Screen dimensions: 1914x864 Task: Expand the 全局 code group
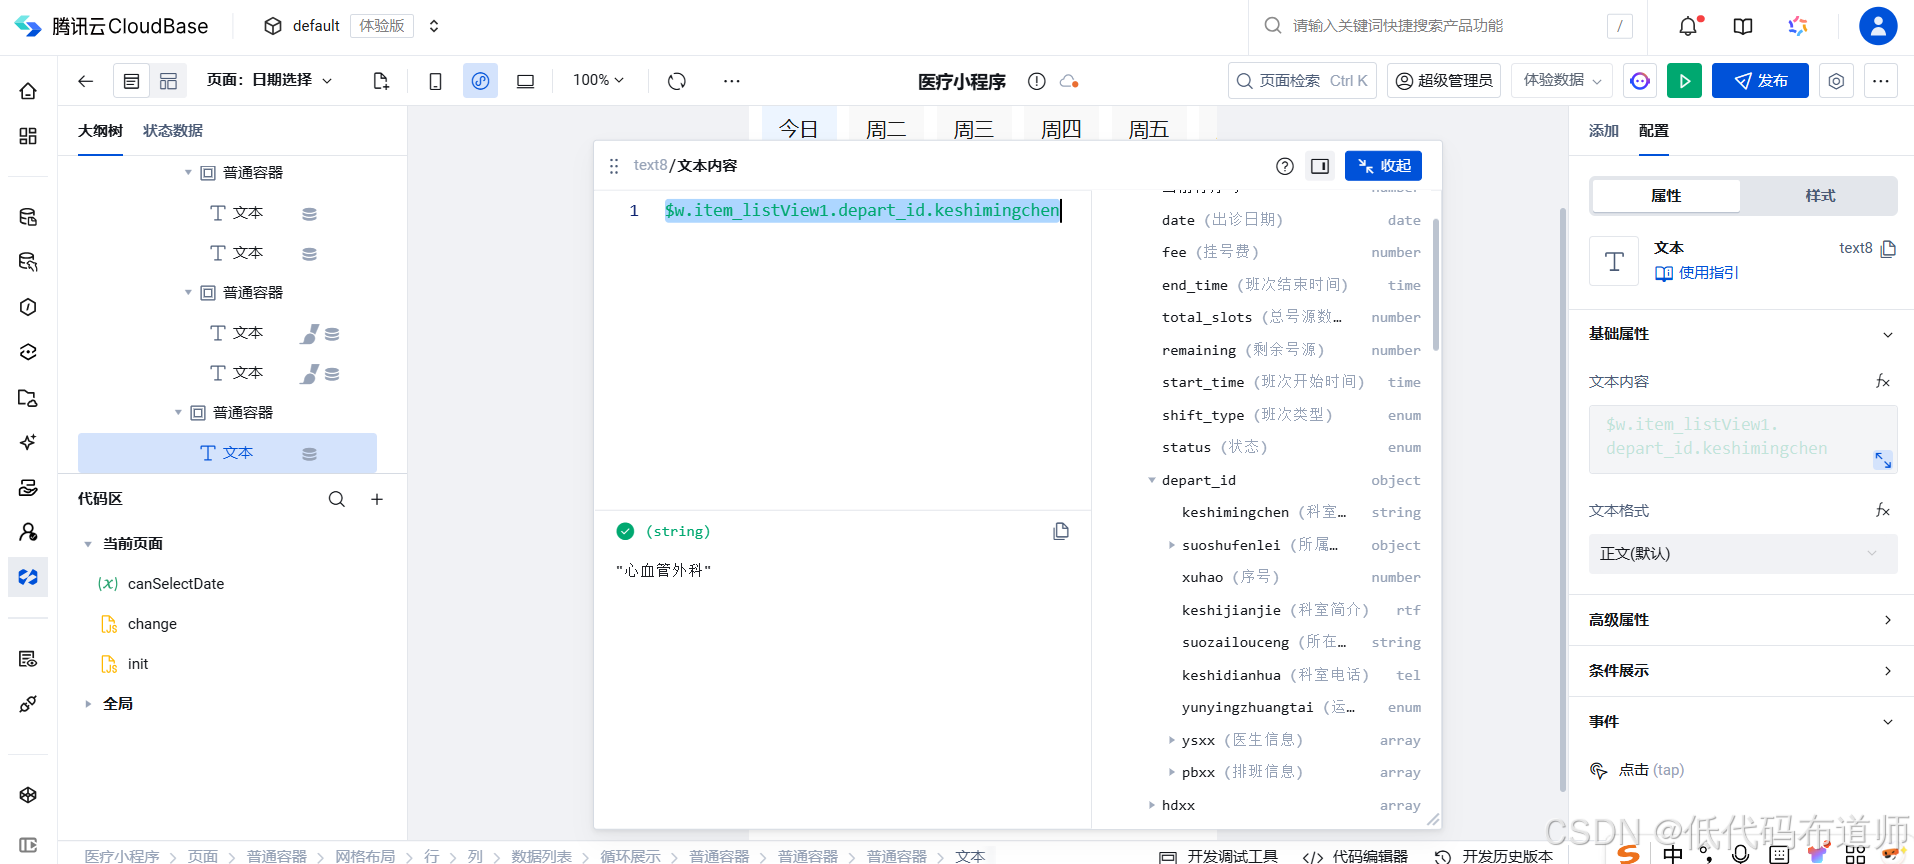click(88, 704)
